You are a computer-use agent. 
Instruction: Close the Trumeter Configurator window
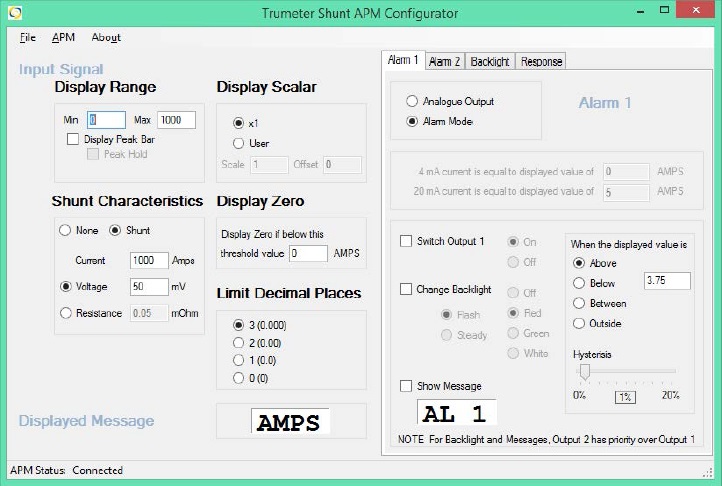pyautogui.click(x=696, y=10)
